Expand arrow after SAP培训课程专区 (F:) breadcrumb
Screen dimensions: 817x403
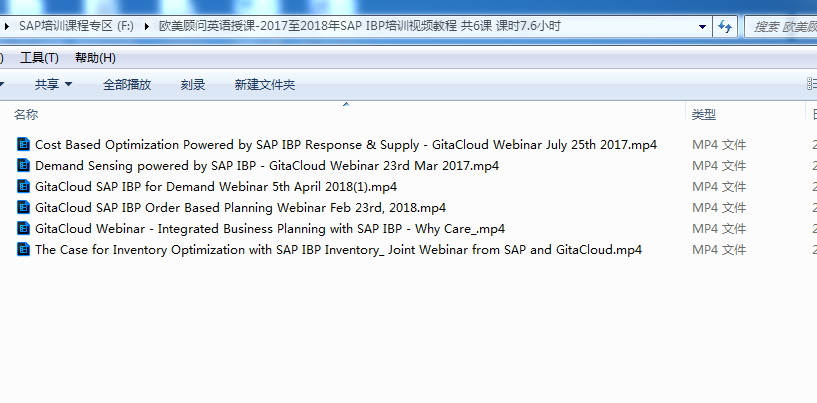click(x=146, y=26)
